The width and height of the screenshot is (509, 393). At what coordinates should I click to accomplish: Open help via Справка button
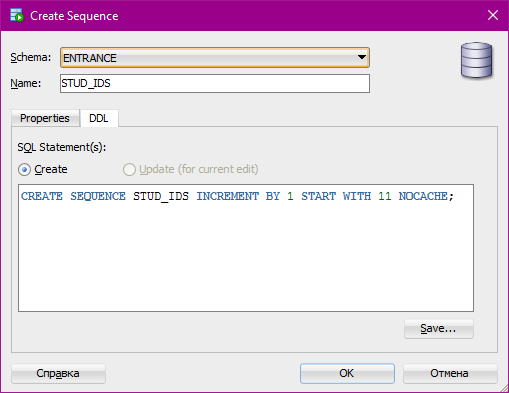point(58,373)
